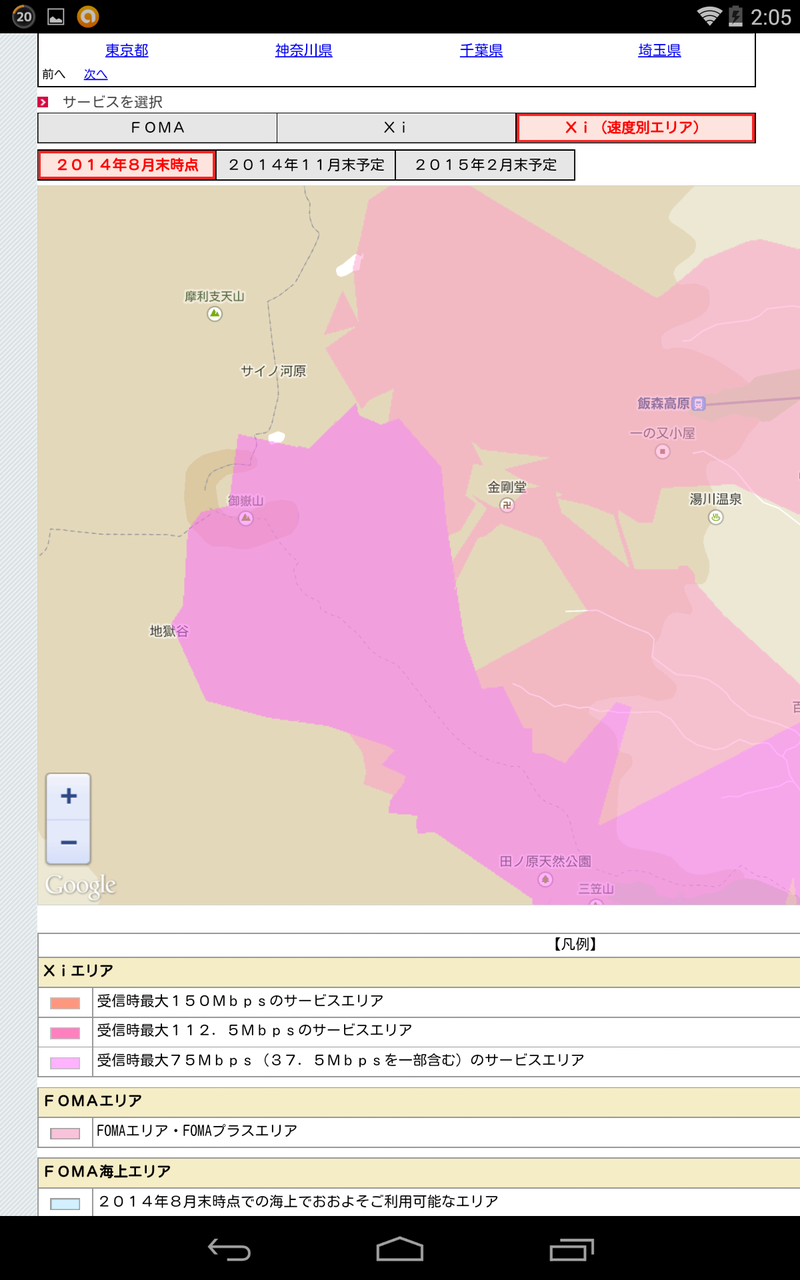
Task: Tap the 受信時最大150Mbps legend description
Action: point(240,1001)
